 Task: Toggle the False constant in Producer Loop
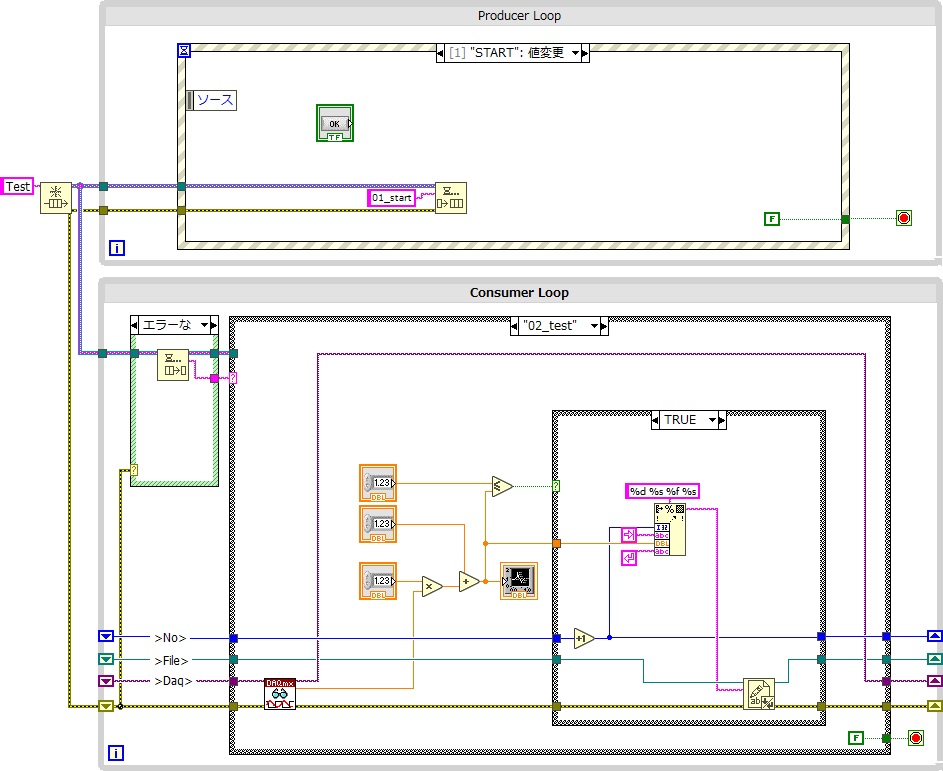pos(770,217)
